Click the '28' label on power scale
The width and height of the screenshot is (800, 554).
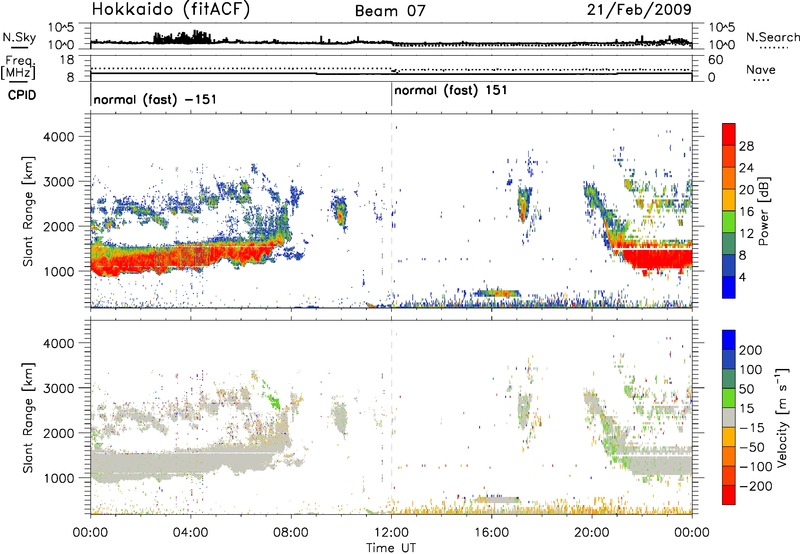point(746,146)
